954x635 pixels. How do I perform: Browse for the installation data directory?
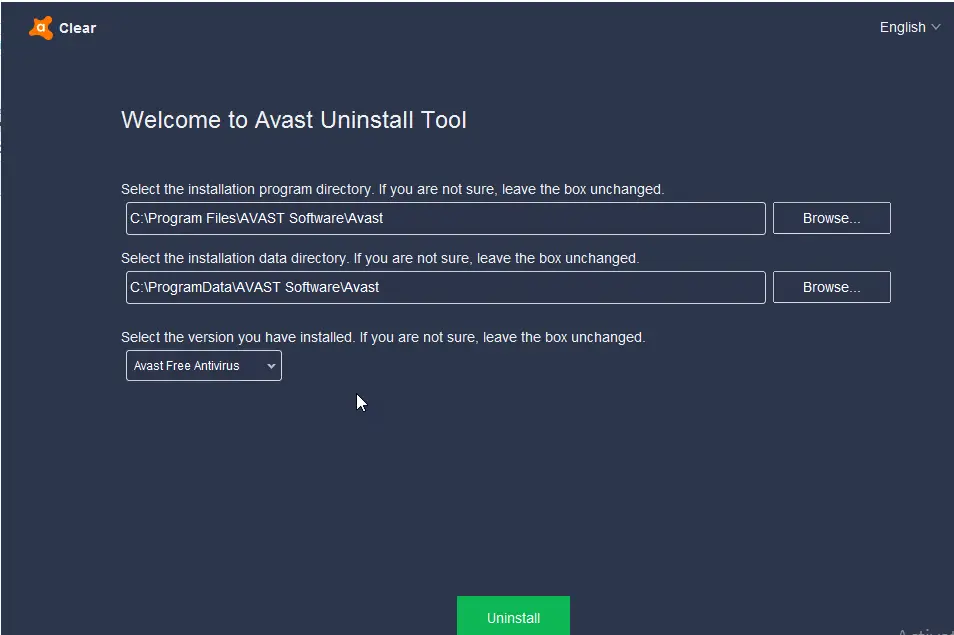pyautogui.click(x=831, y=287)
